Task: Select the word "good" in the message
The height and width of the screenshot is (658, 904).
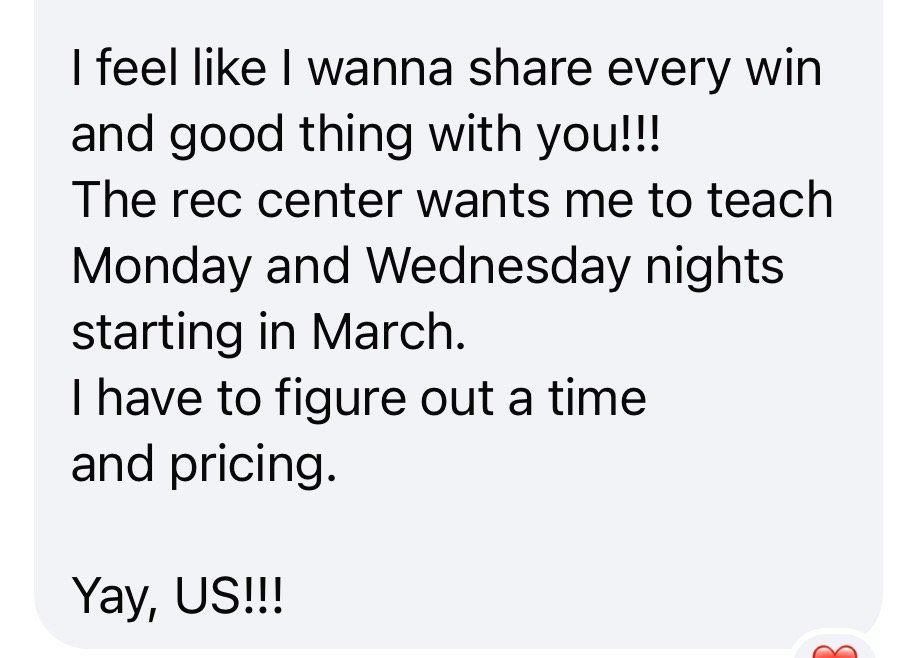Action: [227, 136]
